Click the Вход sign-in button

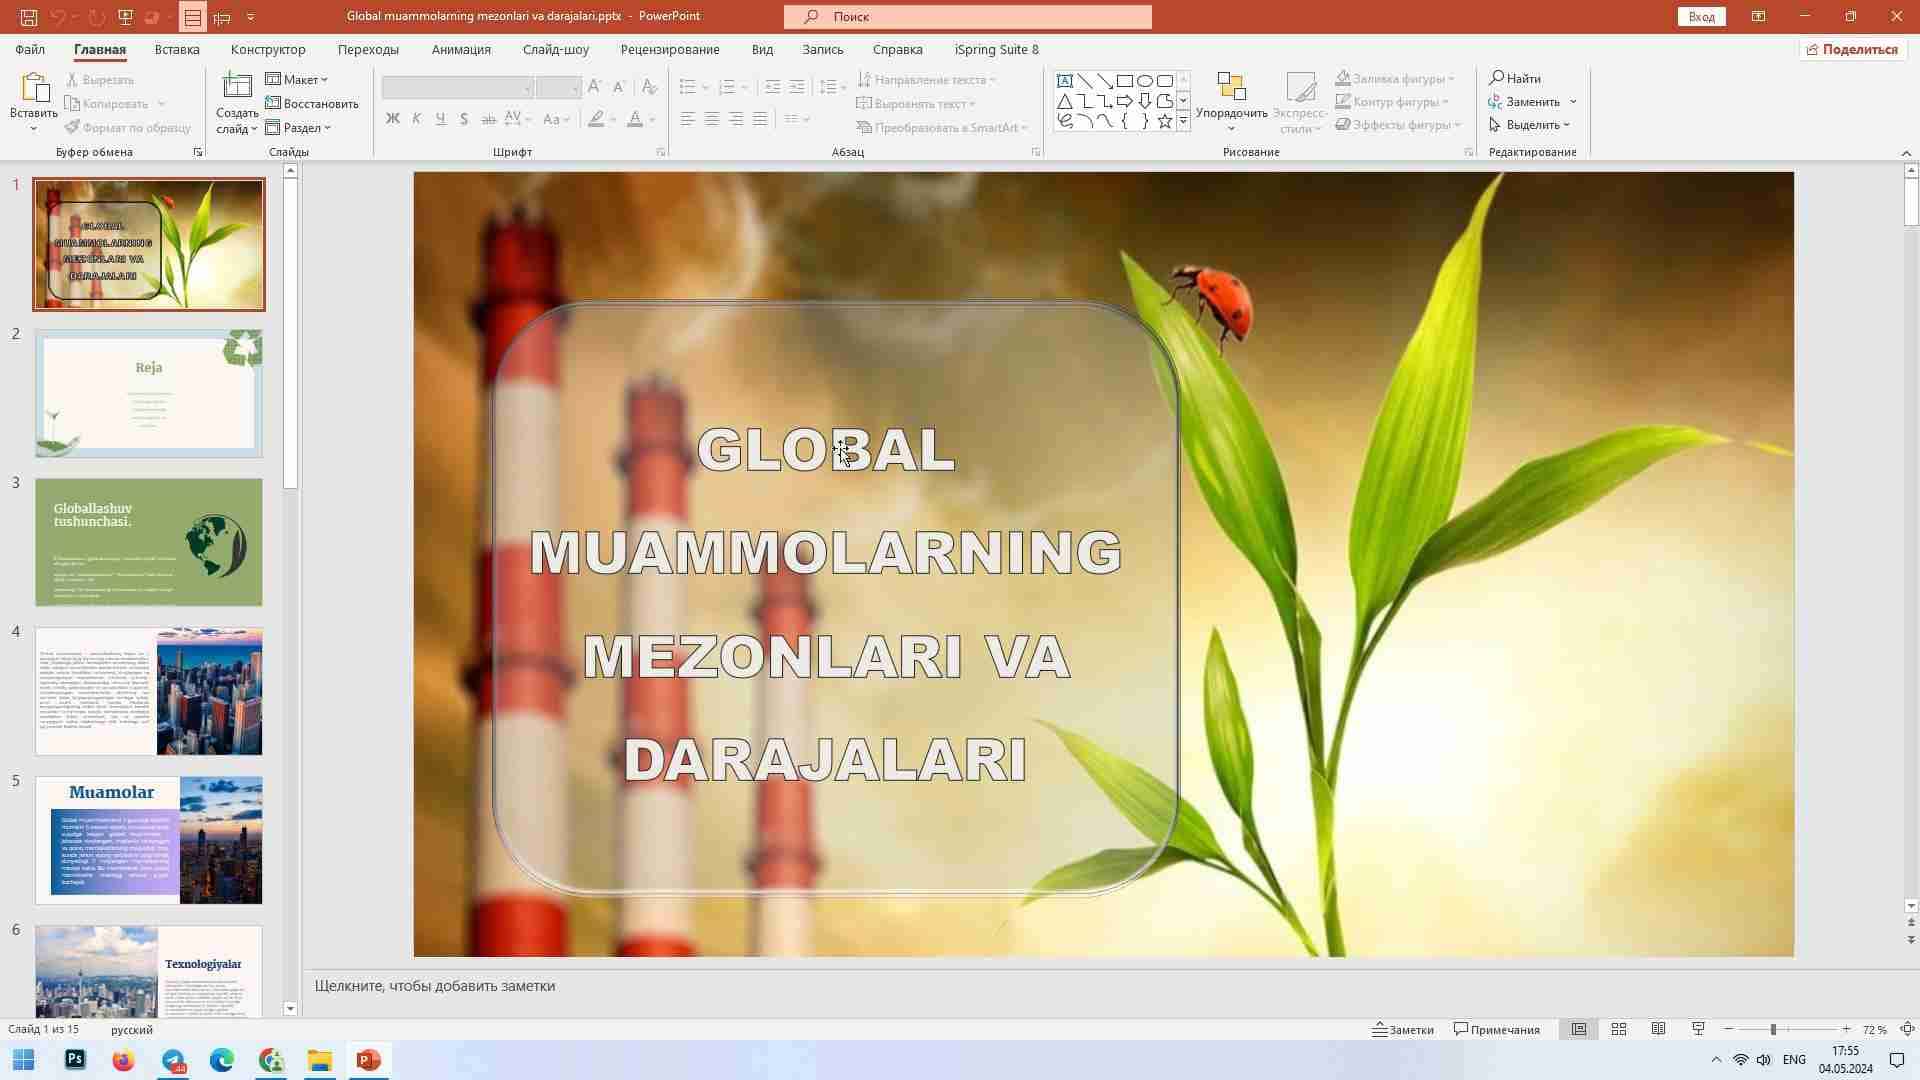click(x=1702, y=17)
